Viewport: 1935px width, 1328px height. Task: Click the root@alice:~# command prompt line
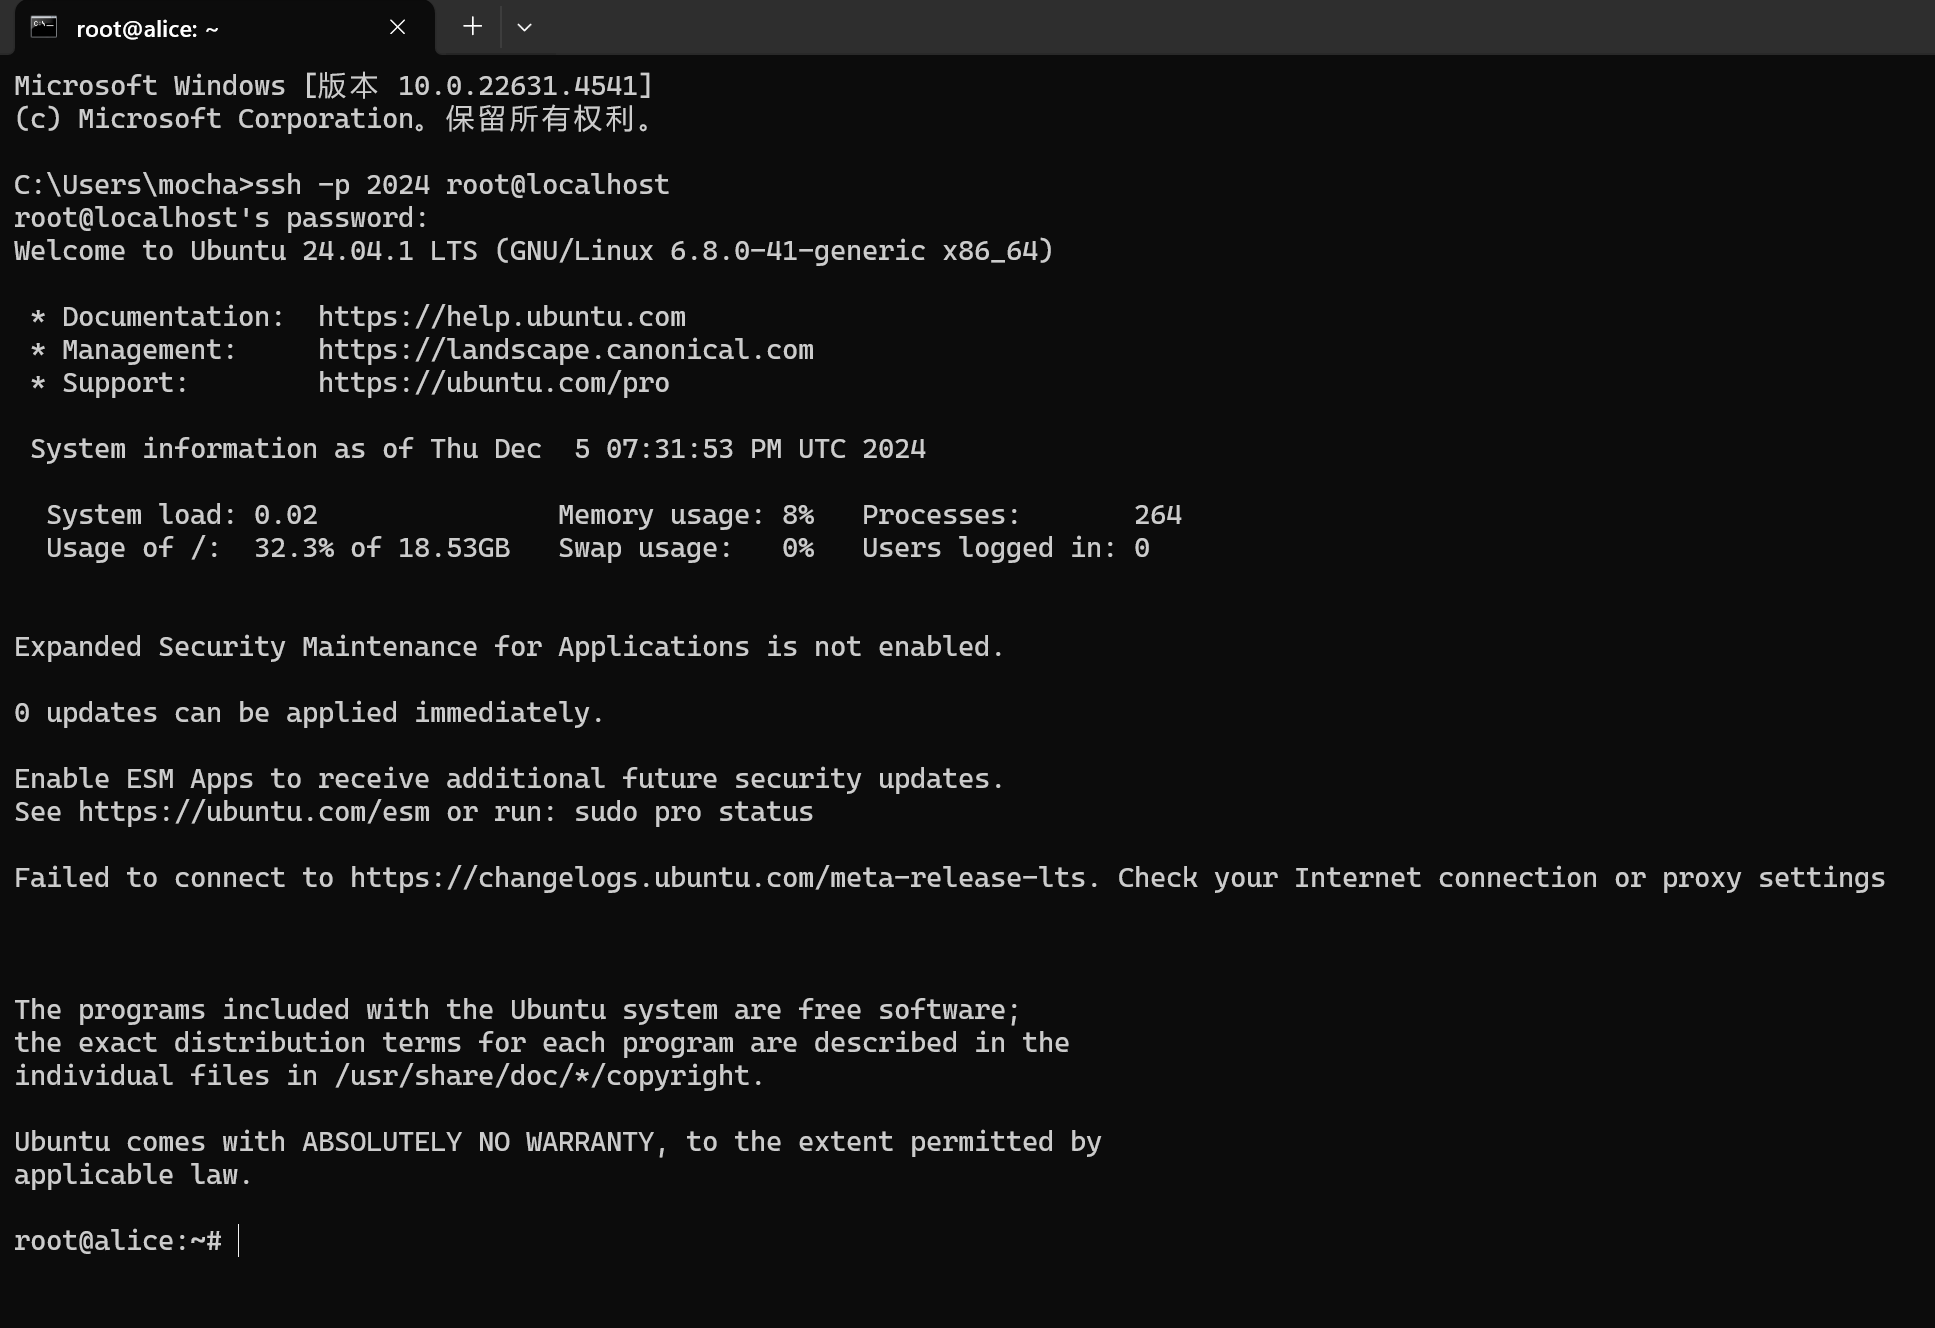pyautogui.click(x=118, y=1241)
